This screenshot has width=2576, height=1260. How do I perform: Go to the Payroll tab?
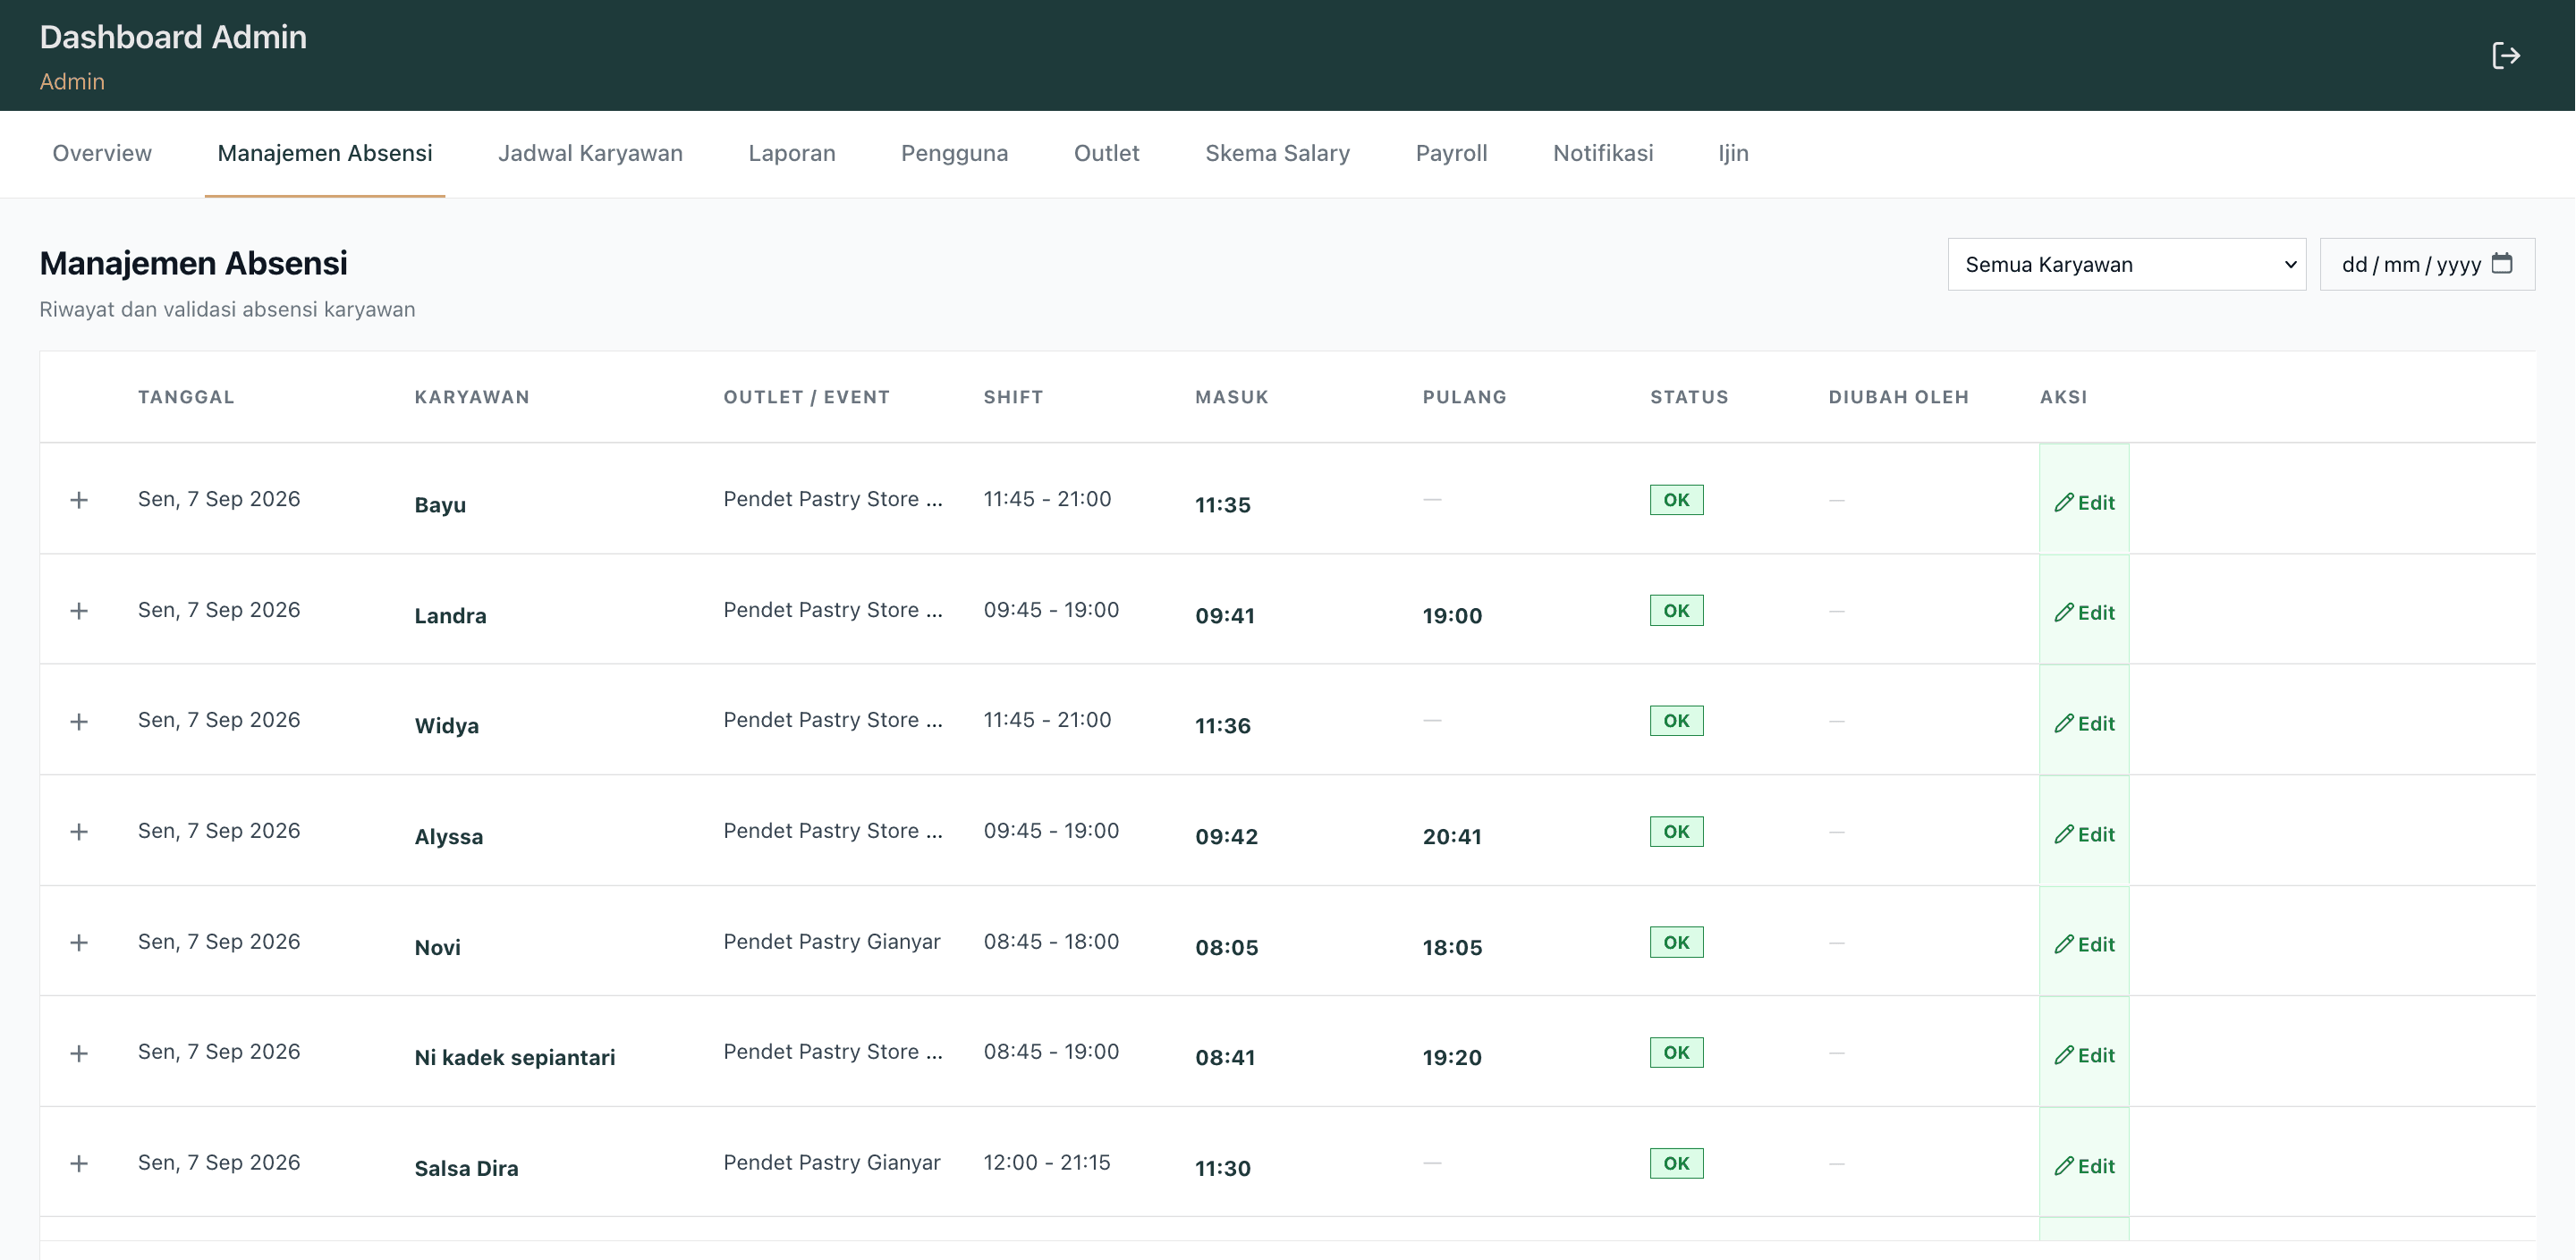pyautogui.click(x=1451, y=153)
